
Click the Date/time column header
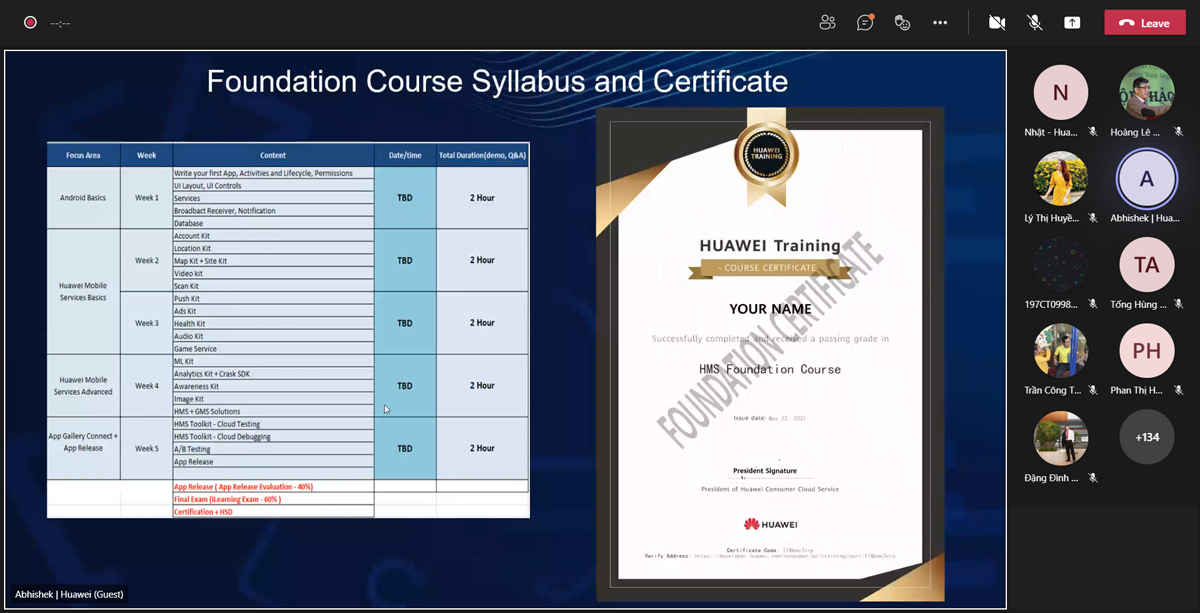[x=405, y=155]
